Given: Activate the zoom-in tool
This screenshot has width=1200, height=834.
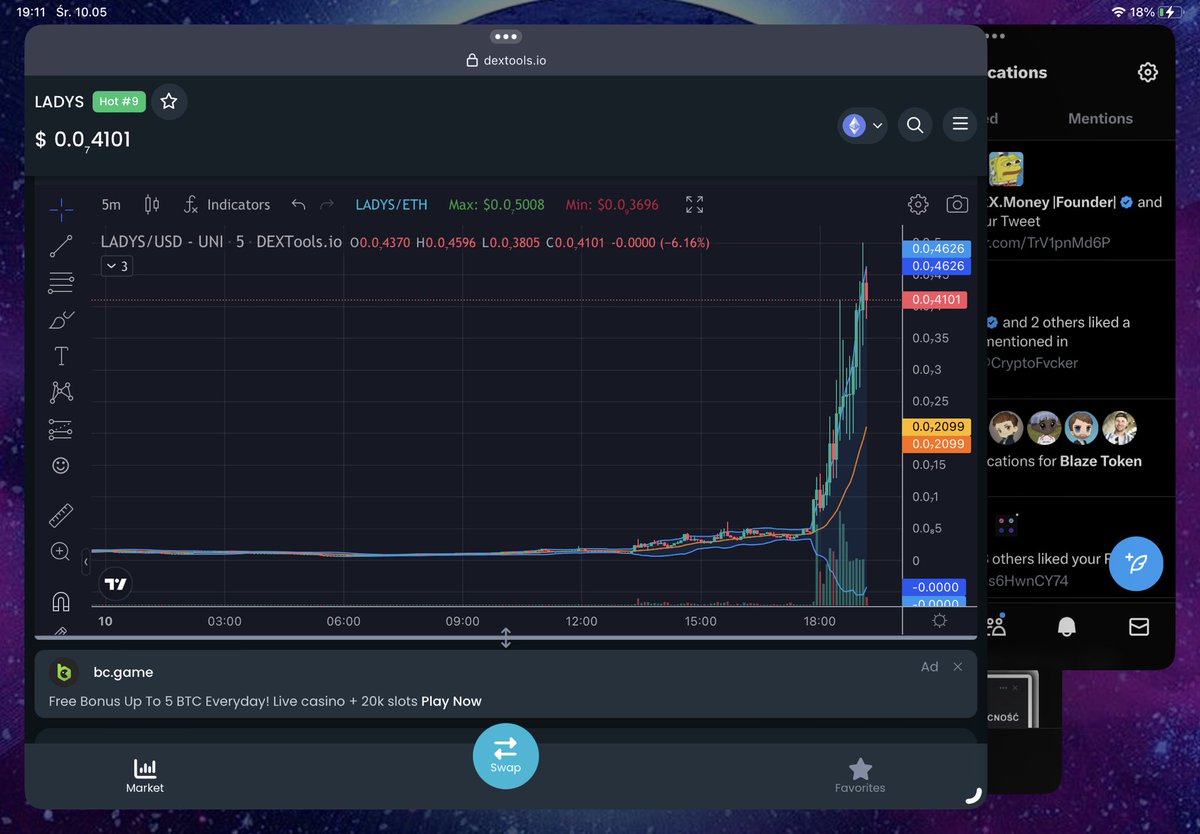Looking at the screenshot, I should (61, 552).
